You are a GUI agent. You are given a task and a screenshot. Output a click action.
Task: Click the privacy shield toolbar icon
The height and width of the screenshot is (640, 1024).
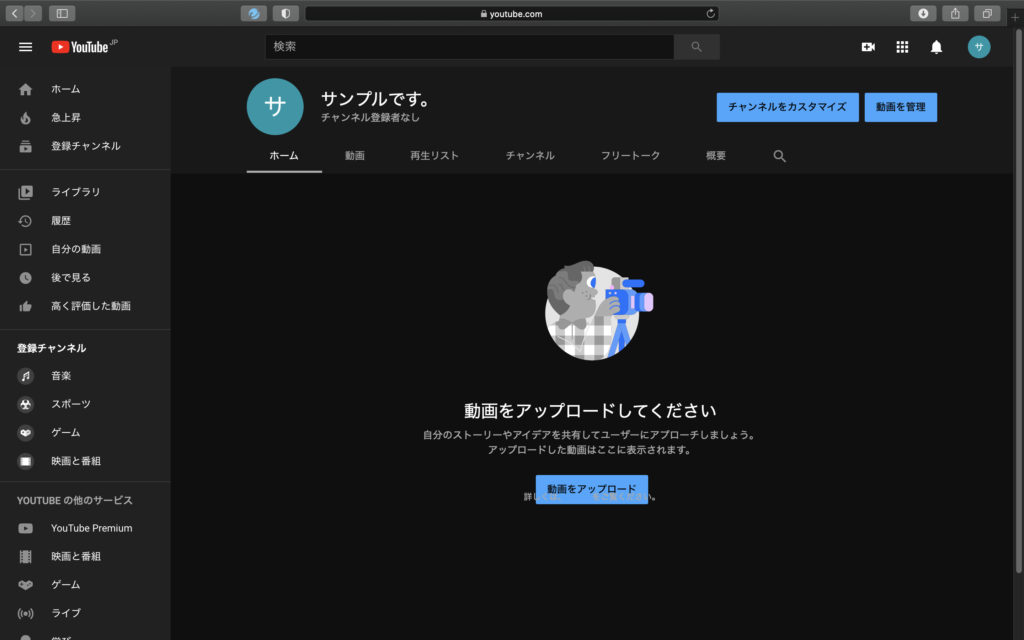(x=285, y=13)
